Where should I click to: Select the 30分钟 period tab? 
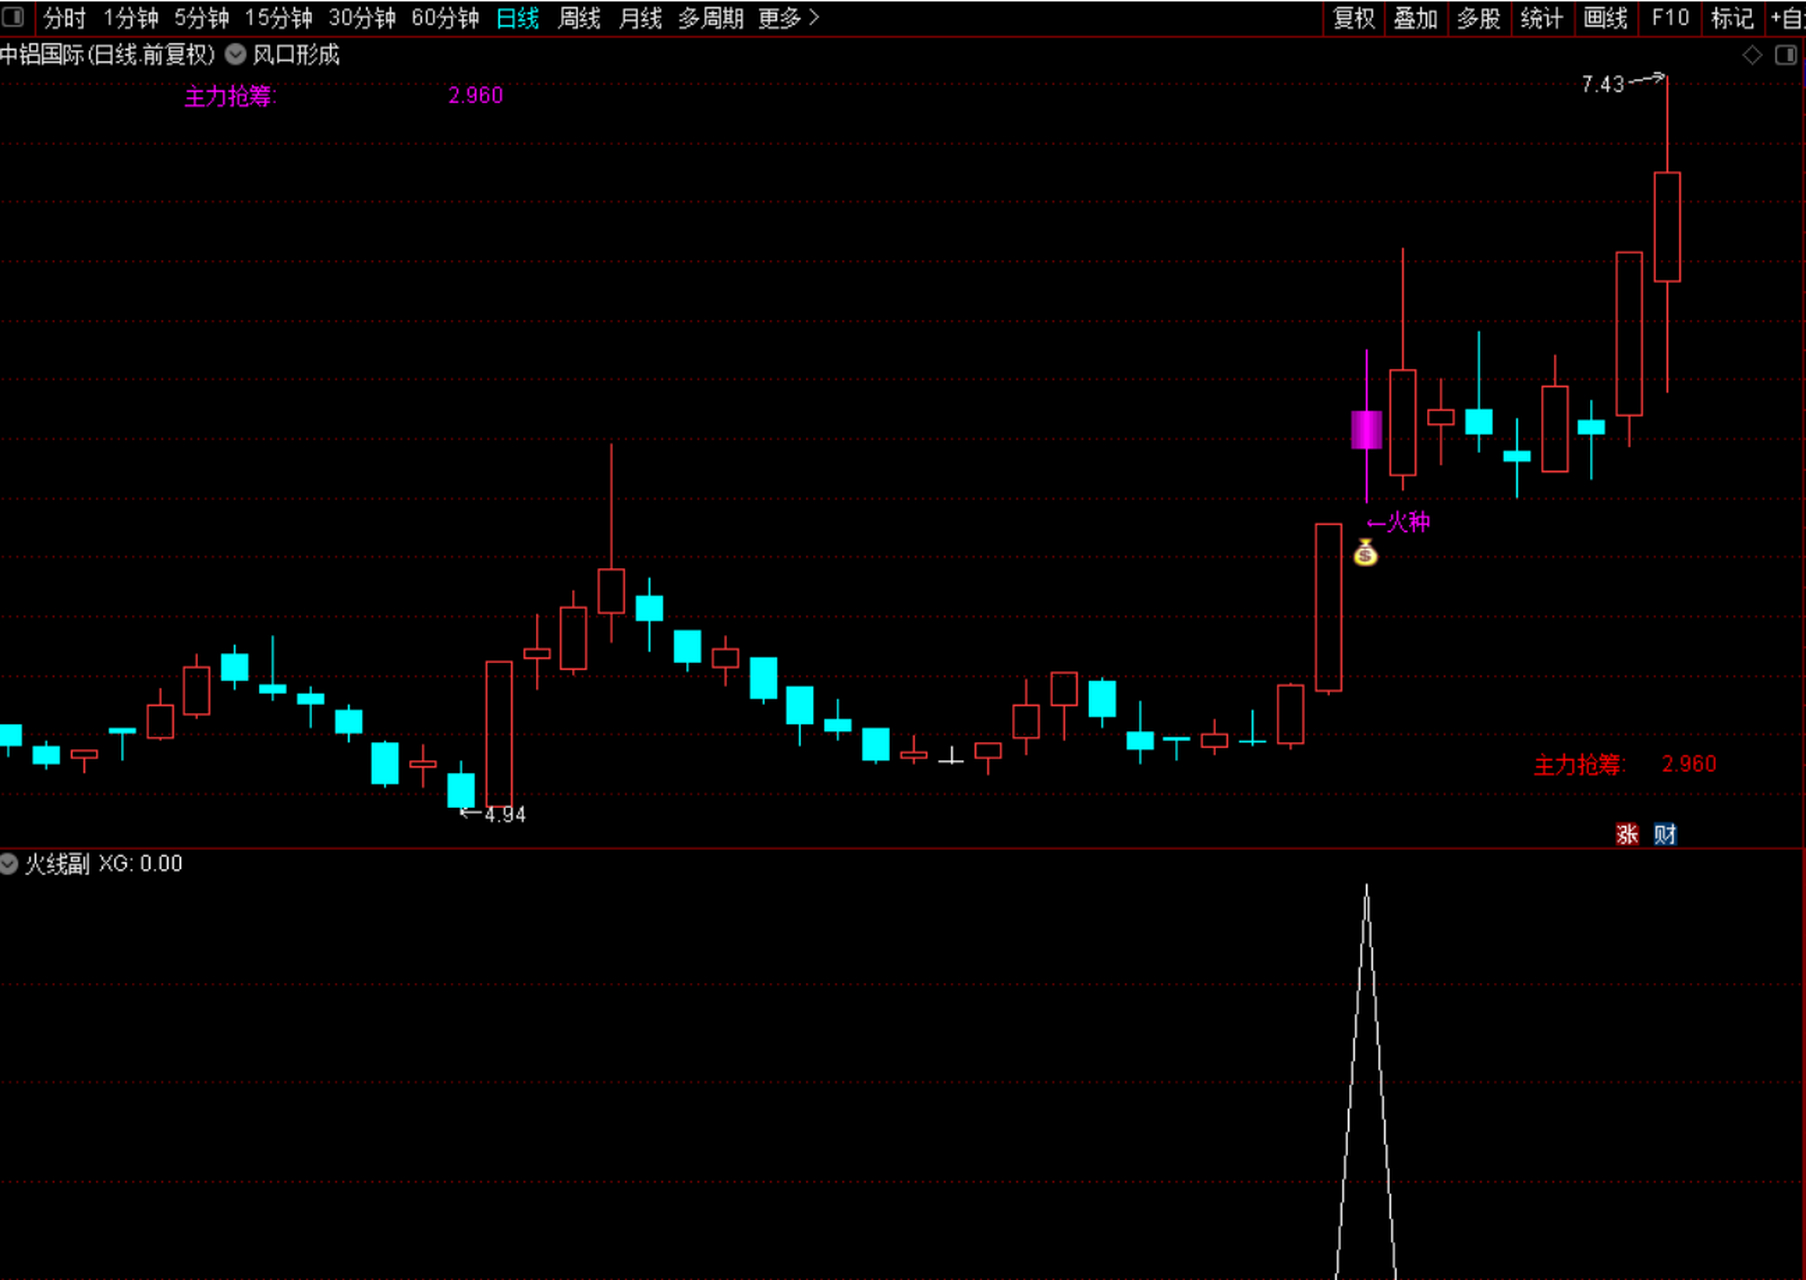[362, 18]
